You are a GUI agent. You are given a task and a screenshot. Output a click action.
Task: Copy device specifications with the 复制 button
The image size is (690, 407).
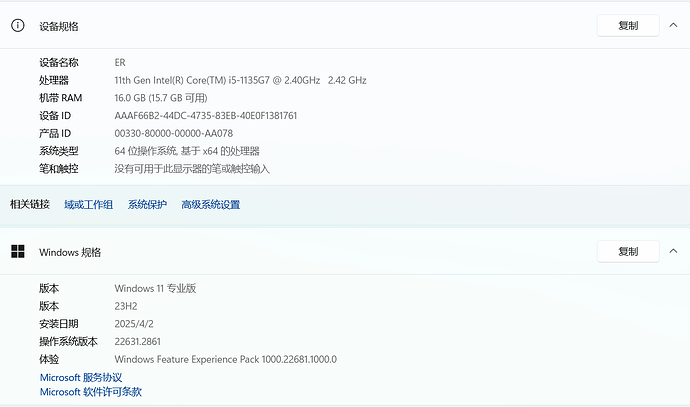(x=628, y=26)
